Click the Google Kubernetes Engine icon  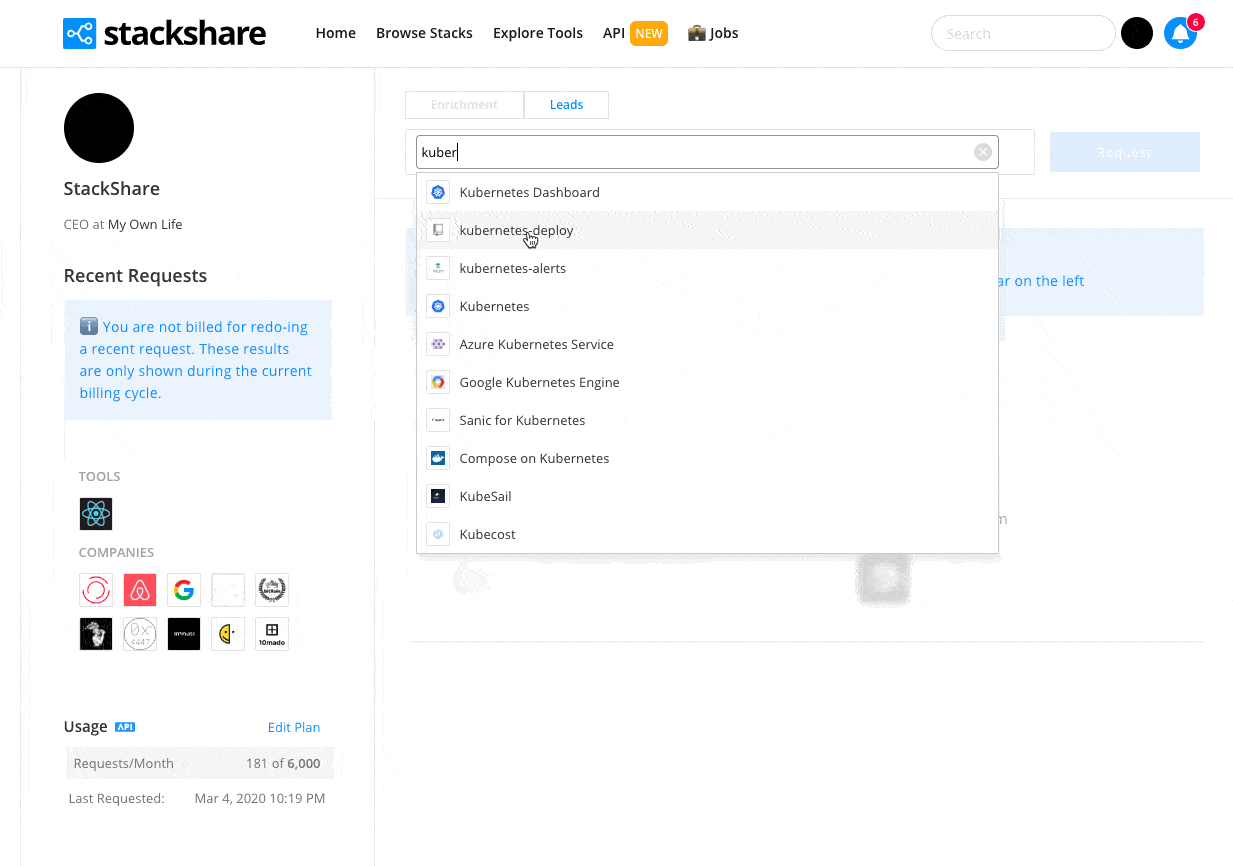tap(437, 382)
